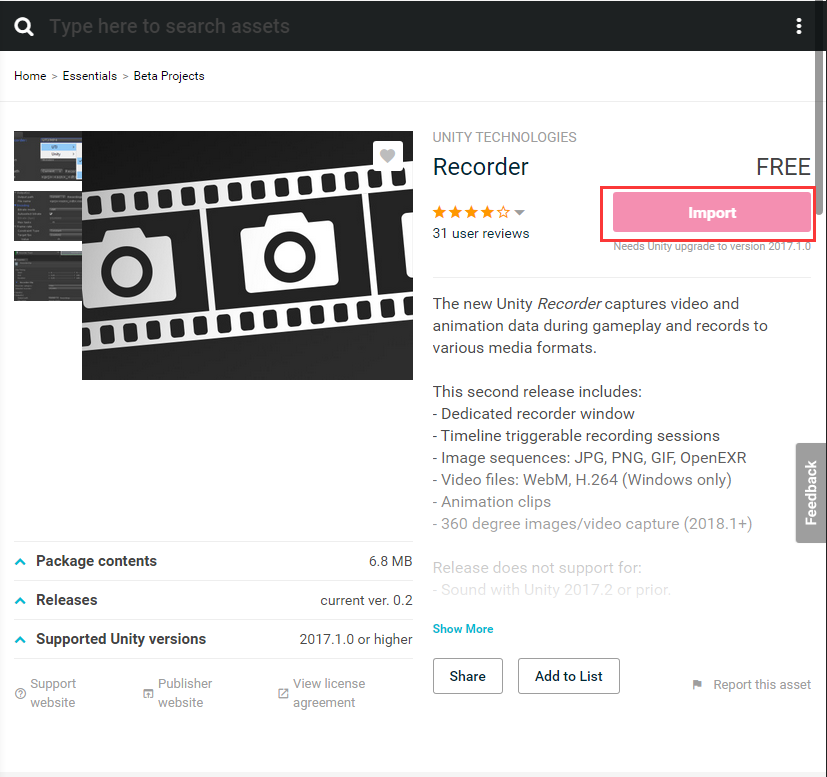The width and height of the screenshot is (827, 777).
Task: Click the FREE price label
Action: click(783, 167)
